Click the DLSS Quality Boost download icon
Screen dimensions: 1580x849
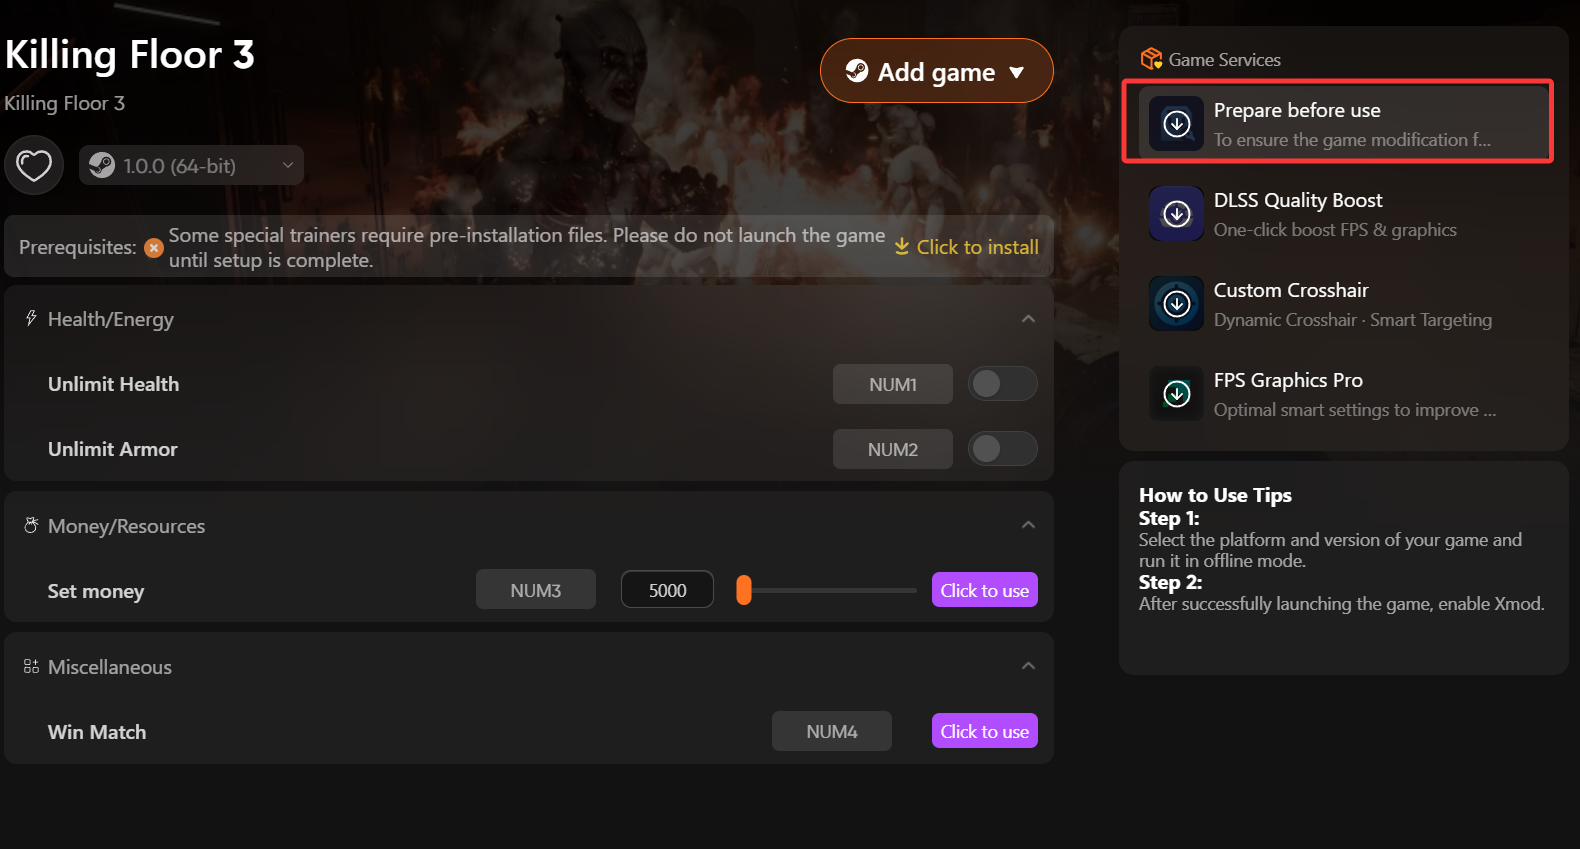(1176, 214)
